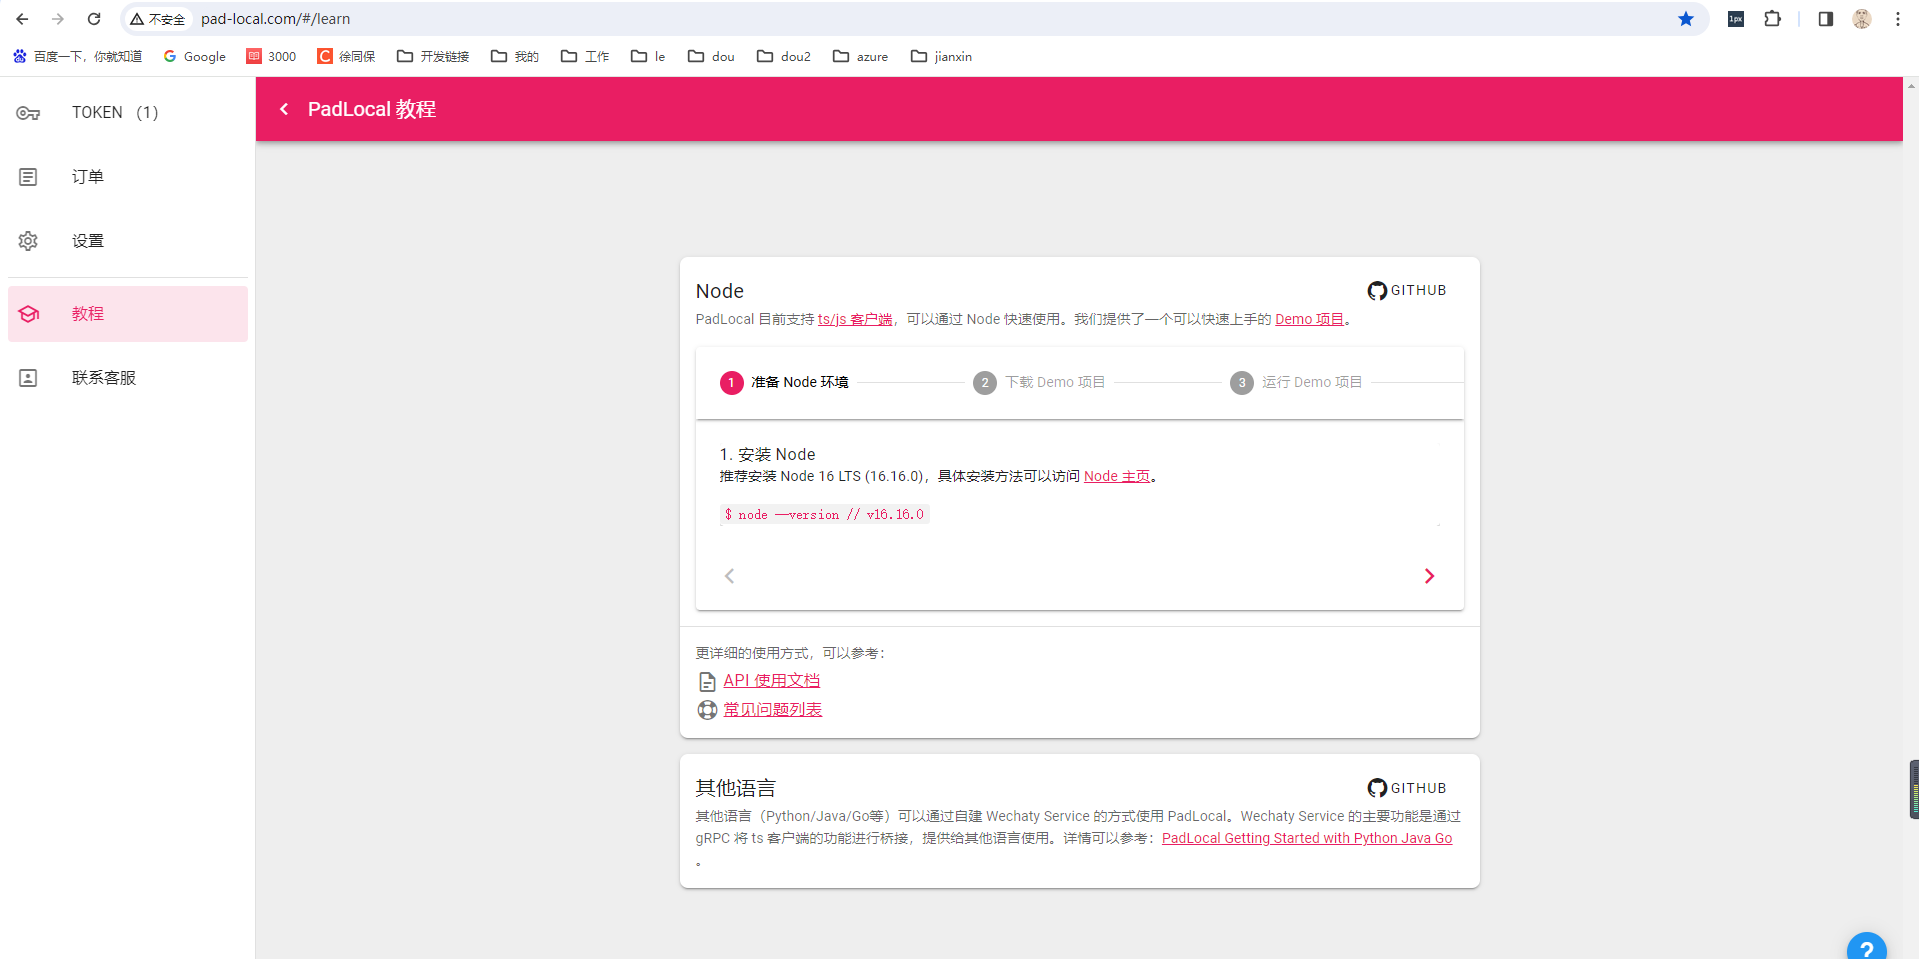Open 设置 in the sidebar
Screen dimensions: 1919x959
tap(128, 241)
